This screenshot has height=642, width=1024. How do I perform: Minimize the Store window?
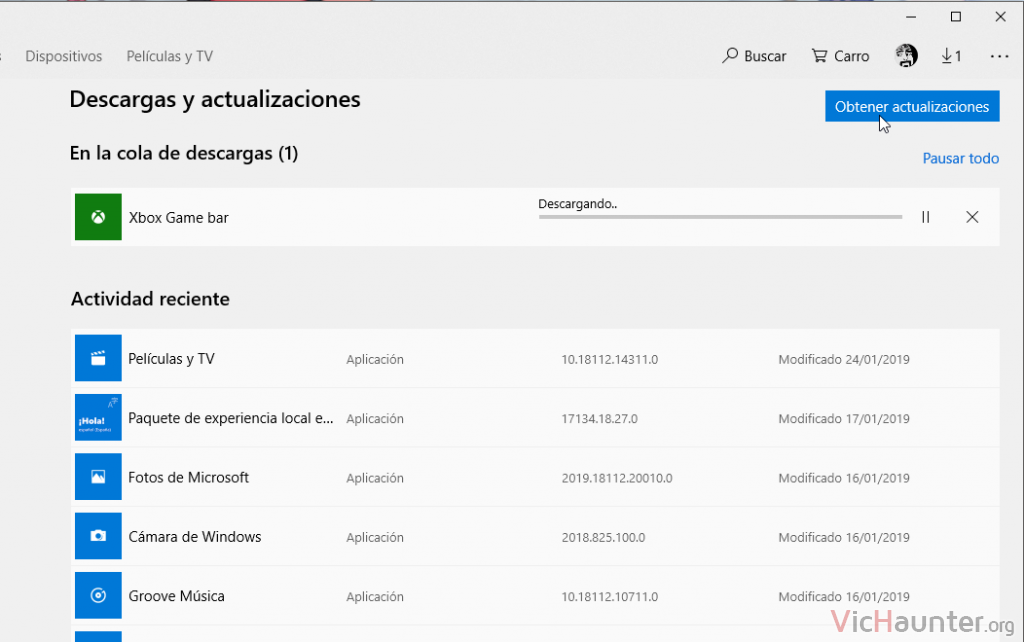point(911,17)
